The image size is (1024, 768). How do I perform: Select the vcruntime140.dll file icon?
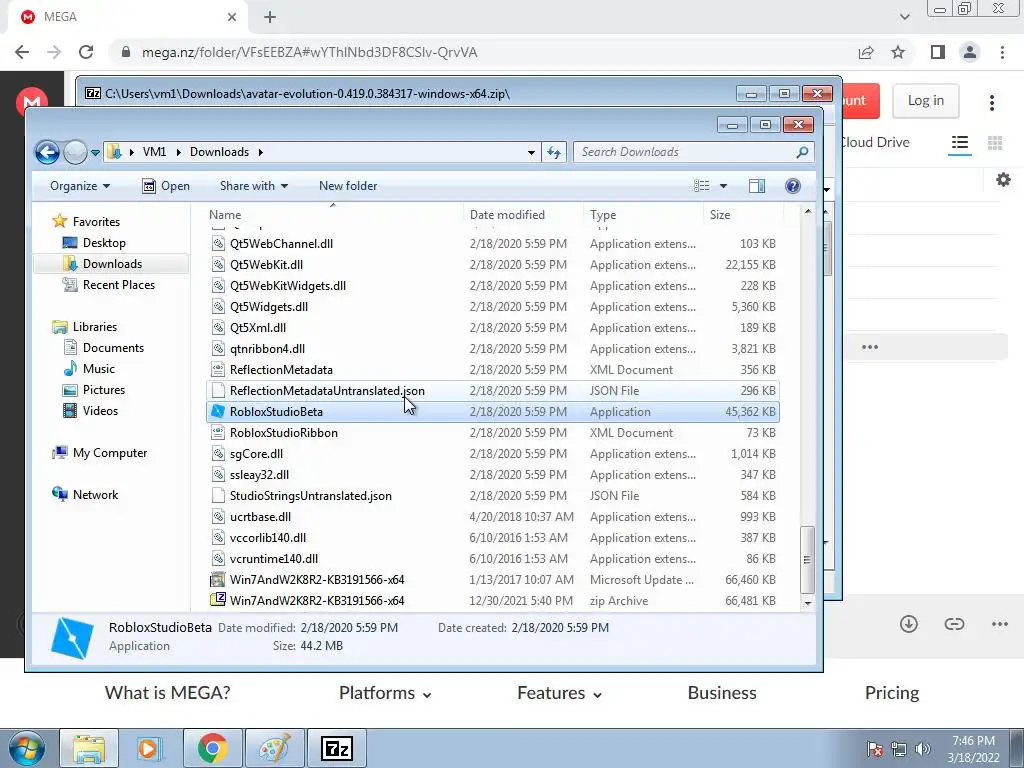[217, 559]
